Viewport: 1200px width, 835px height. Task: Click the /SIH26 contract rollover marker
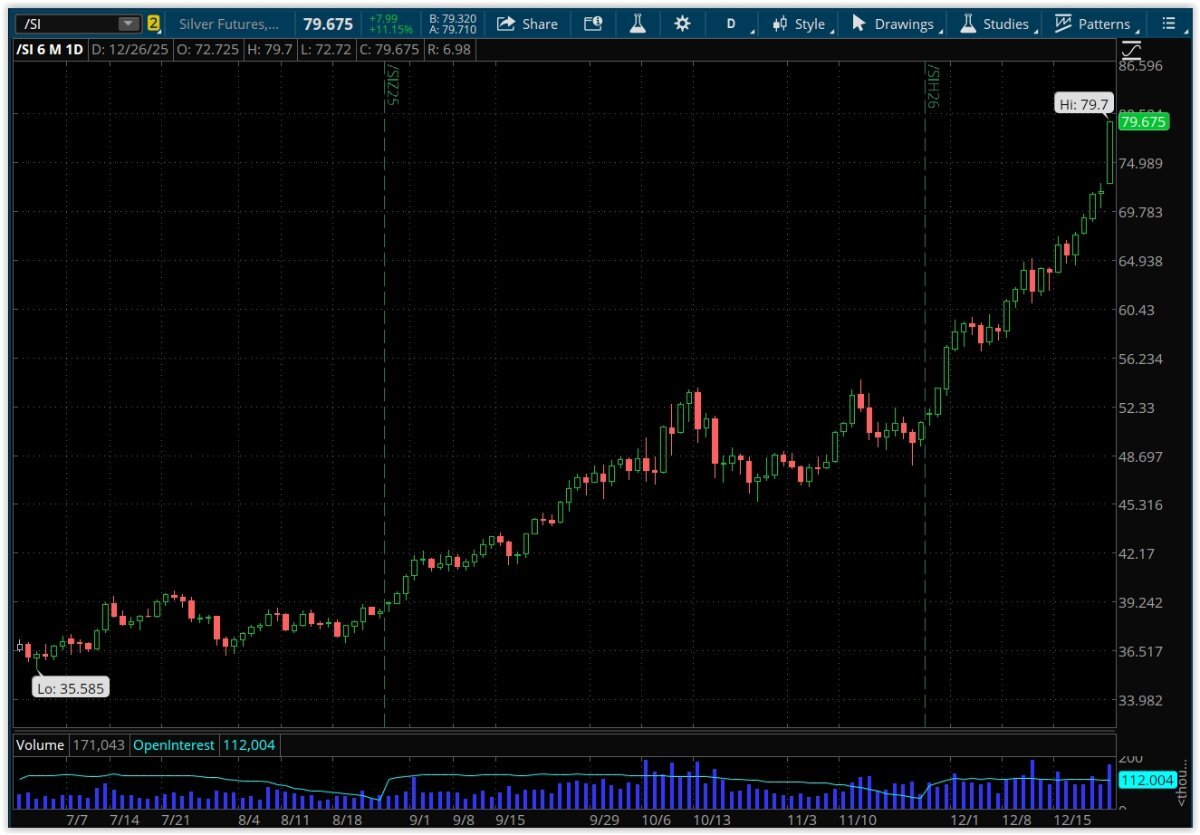(932, 86)
